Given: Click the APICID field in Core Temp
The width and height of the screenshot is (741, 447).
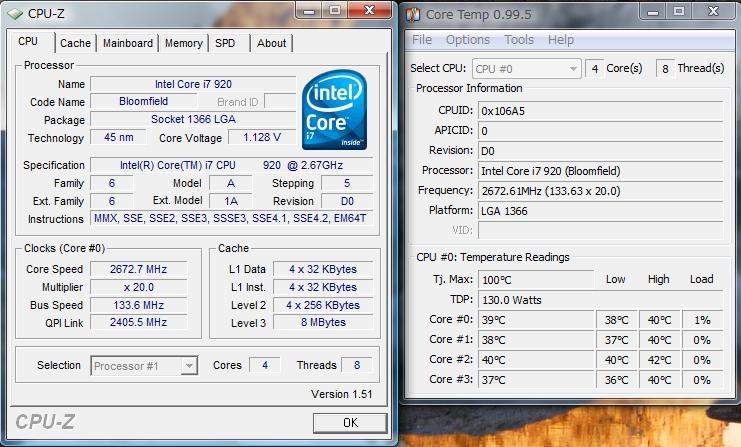Looking at the screenshot, I should click(x=601, y=131).
